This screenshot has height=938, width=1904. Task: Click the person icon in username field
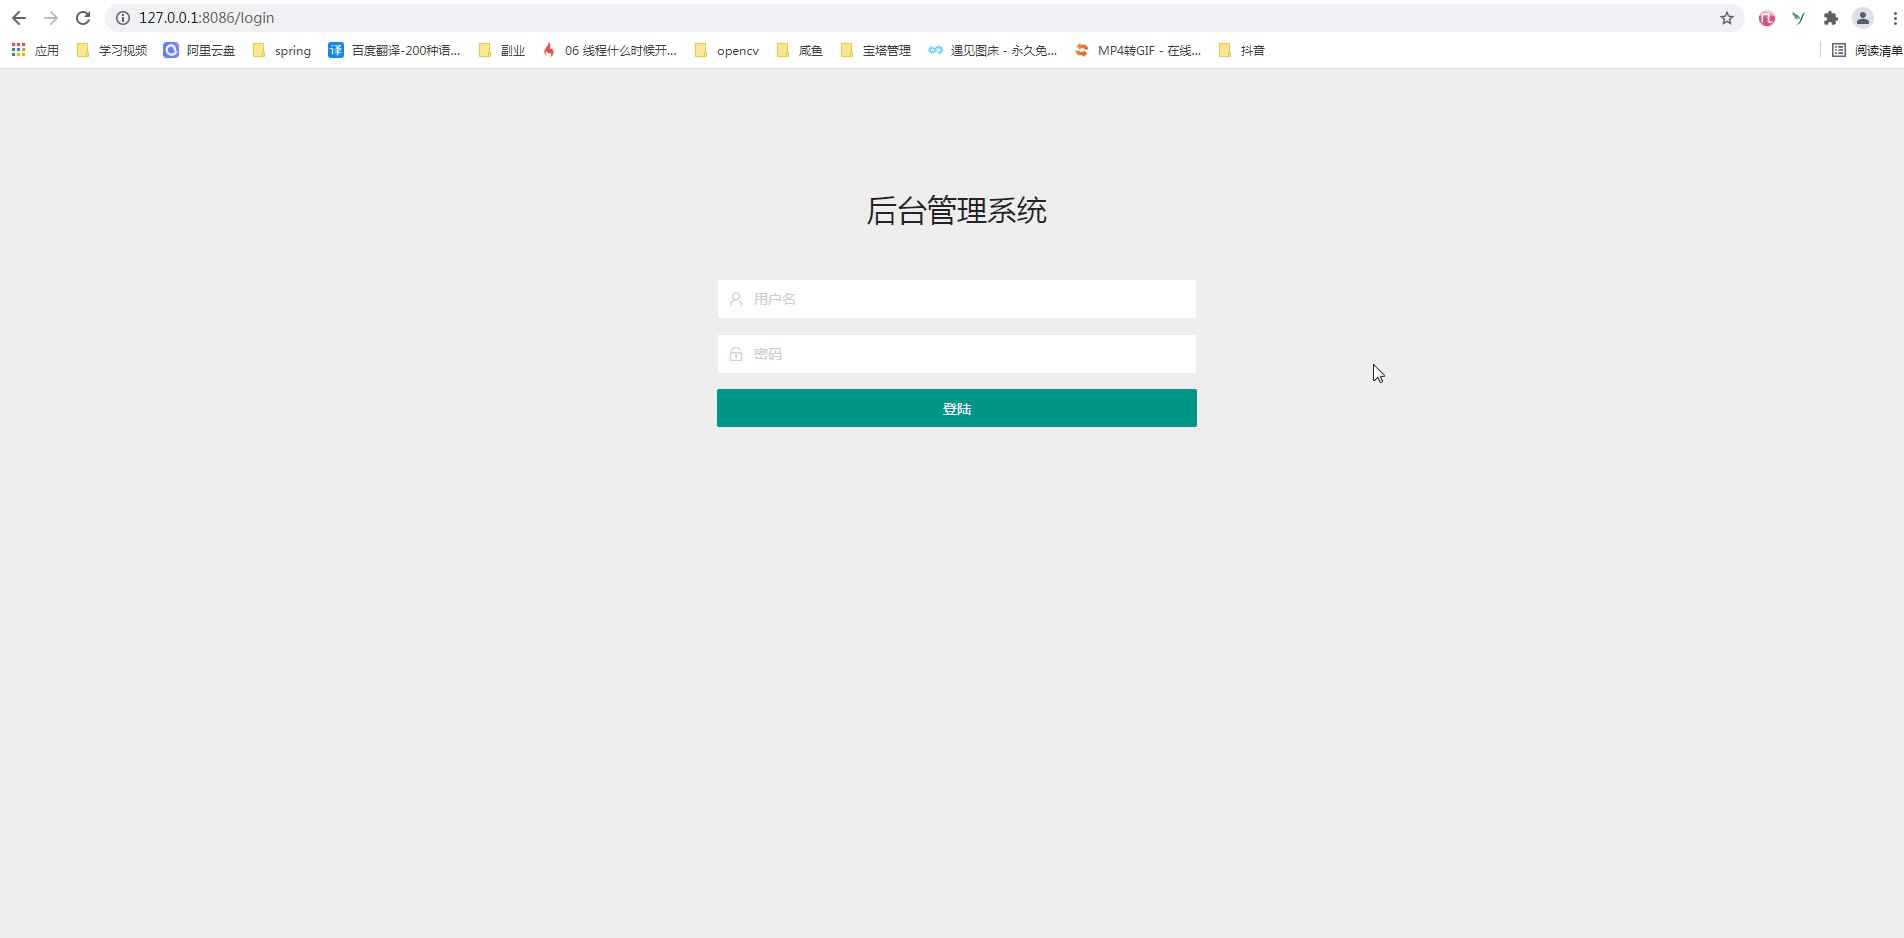coord(736,298)
